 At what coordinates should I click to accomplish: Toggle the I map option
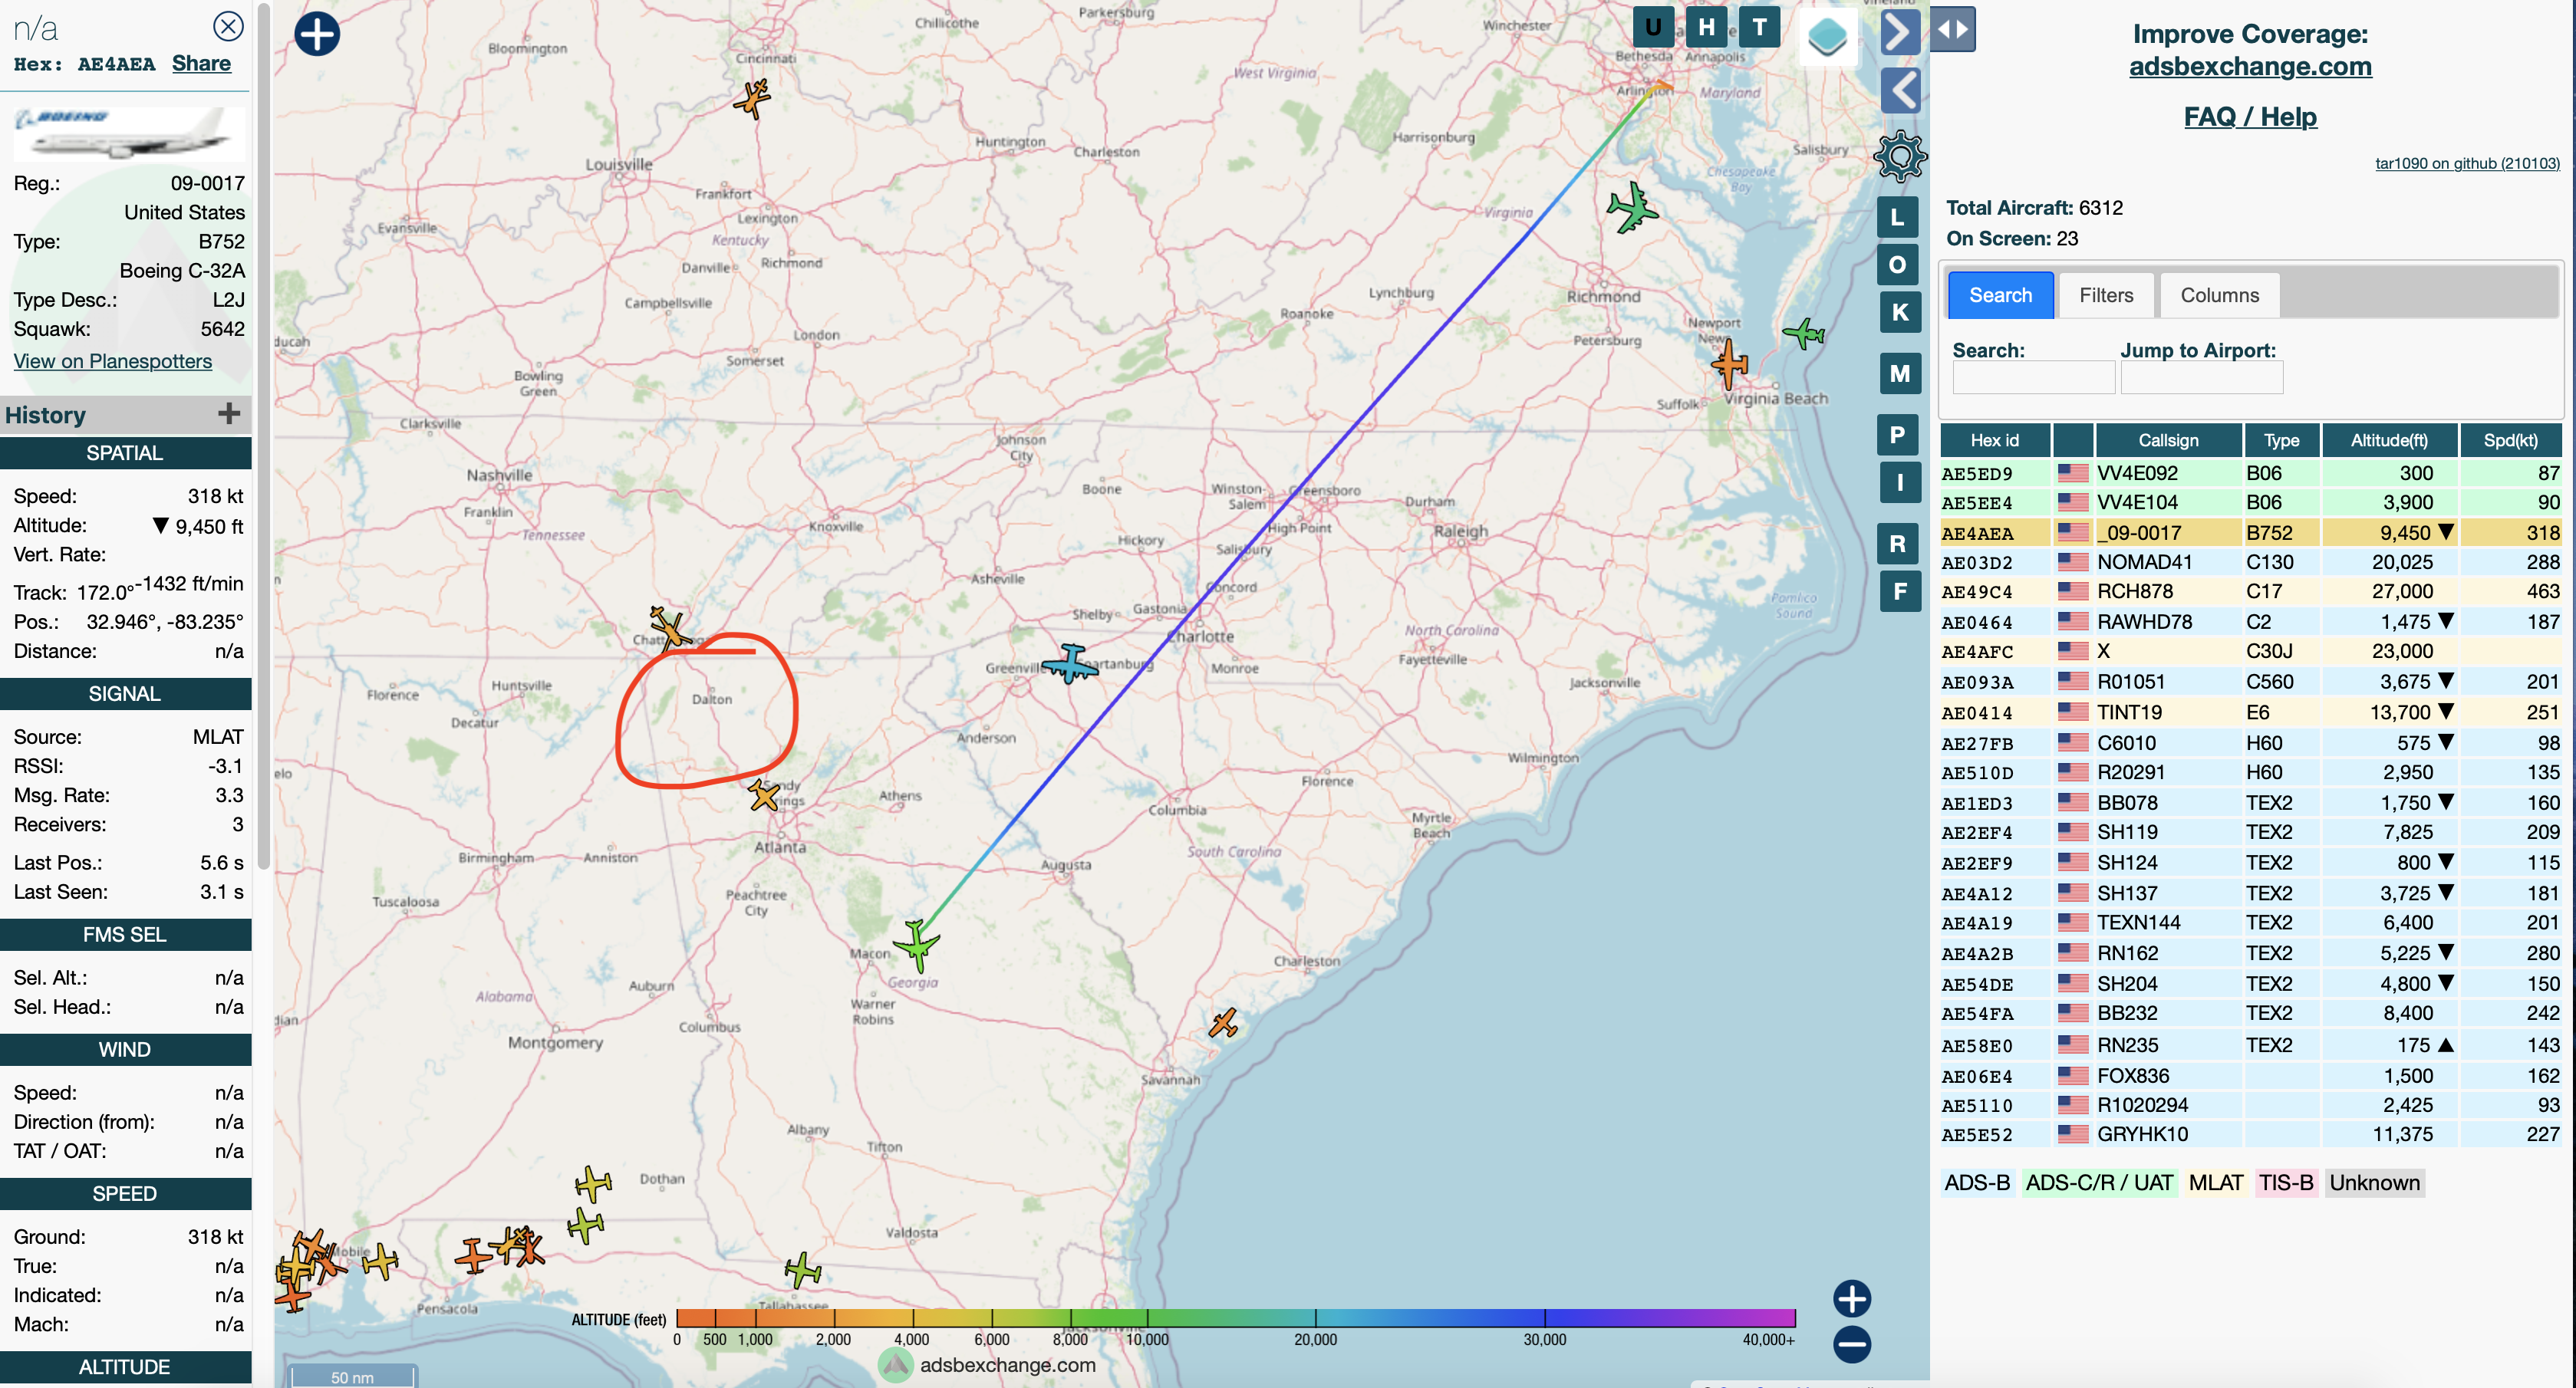(1899, 483)
